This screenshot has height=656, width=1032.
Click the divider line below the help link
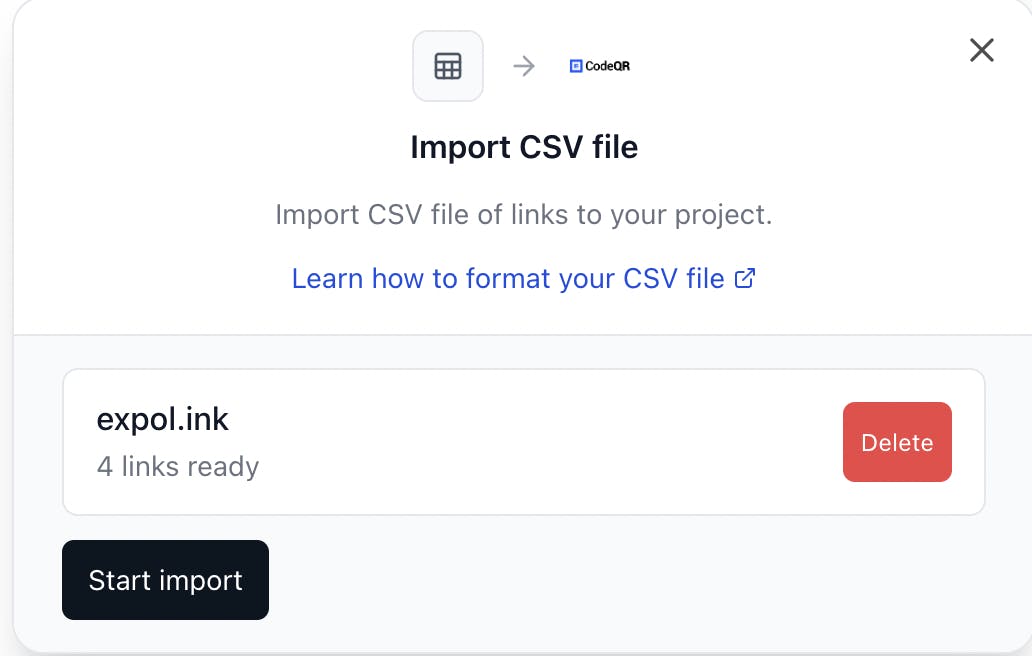click(524, 334)
